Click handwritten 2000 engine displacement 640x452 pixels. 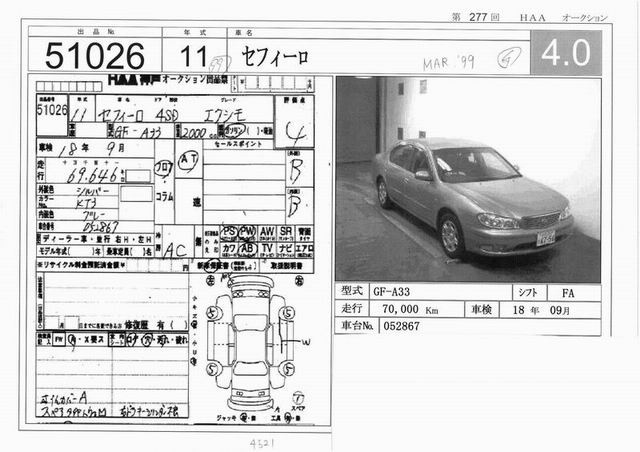tap(193, 132)
